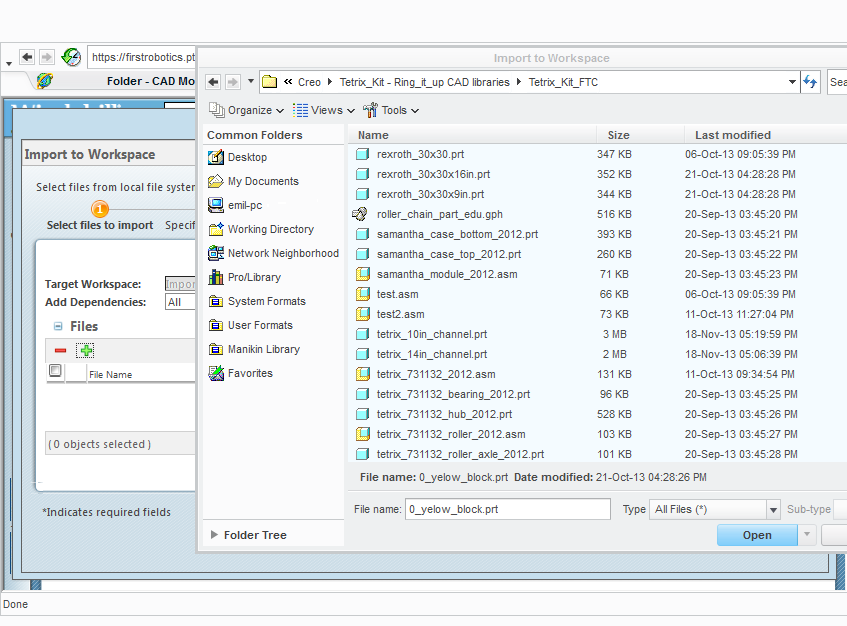The image size is (847, 626).
Task: Click the red minus remove-file icon
Action: 61,350
